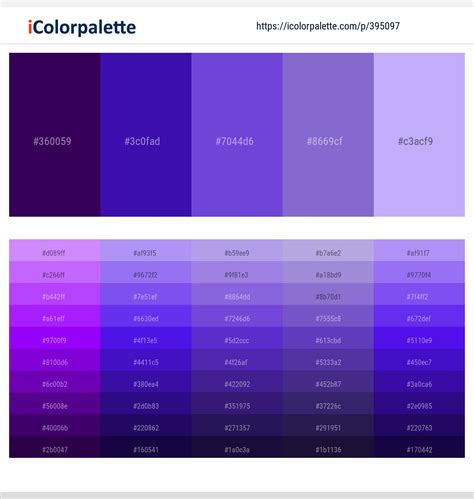
Task: Choose the #b7a6e2 shade cell
Action: pyautogui.click(x=328, y=250)
